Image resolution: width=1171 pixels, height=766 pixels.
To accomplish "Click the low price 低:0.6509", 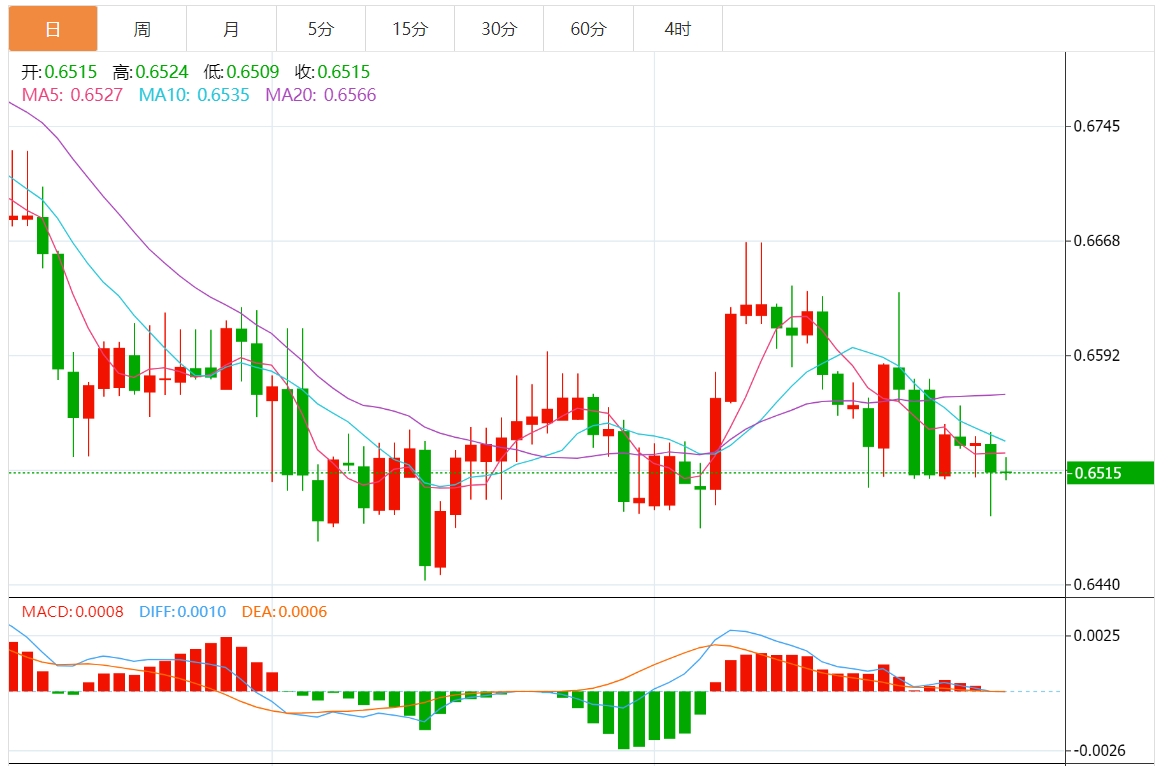I will click(241, 72).
